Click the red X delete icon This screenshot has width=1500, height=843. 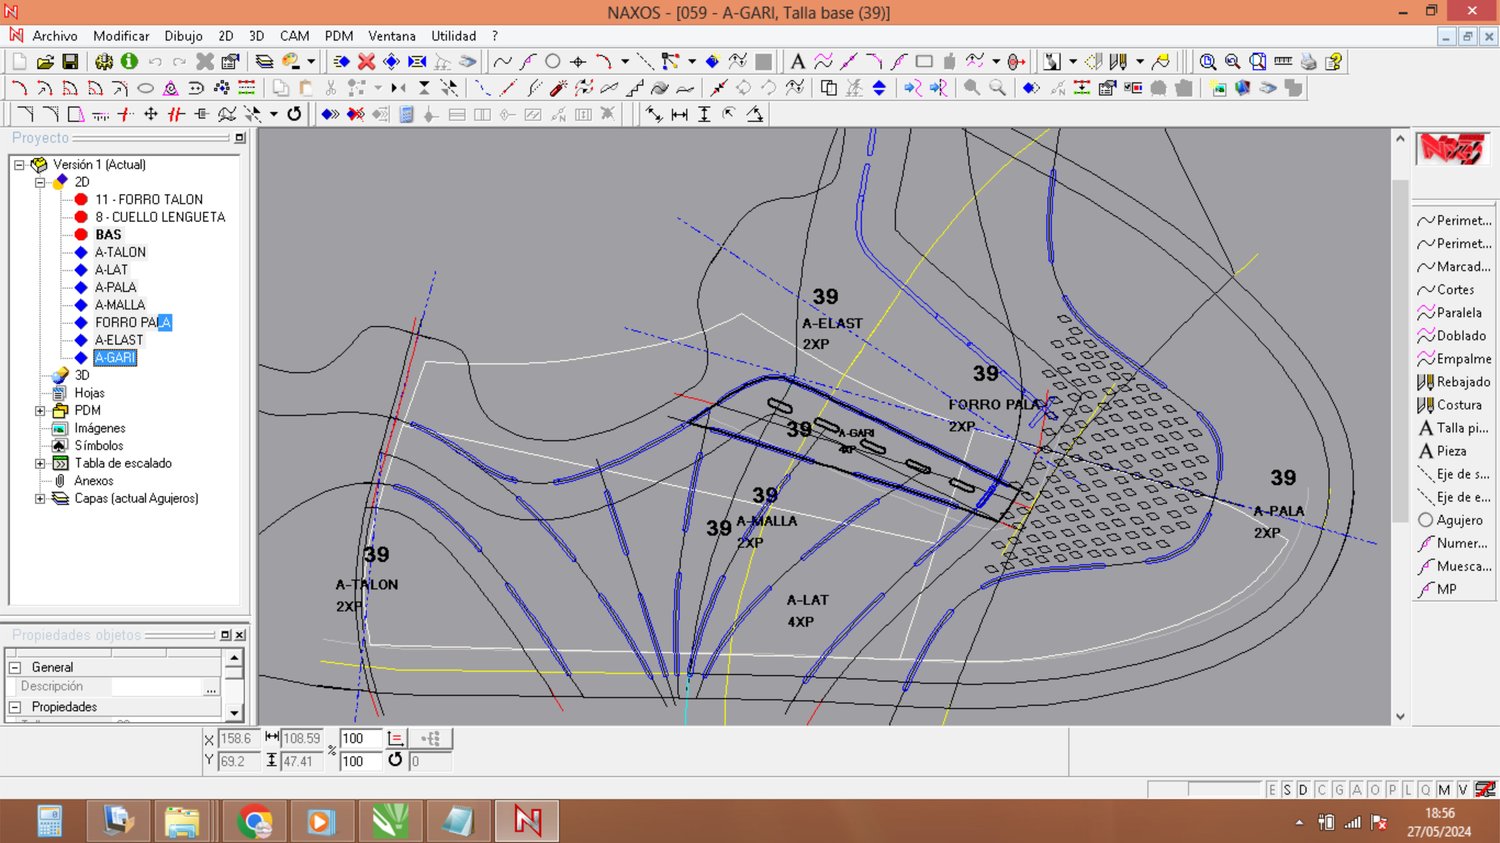click(366, 62)
